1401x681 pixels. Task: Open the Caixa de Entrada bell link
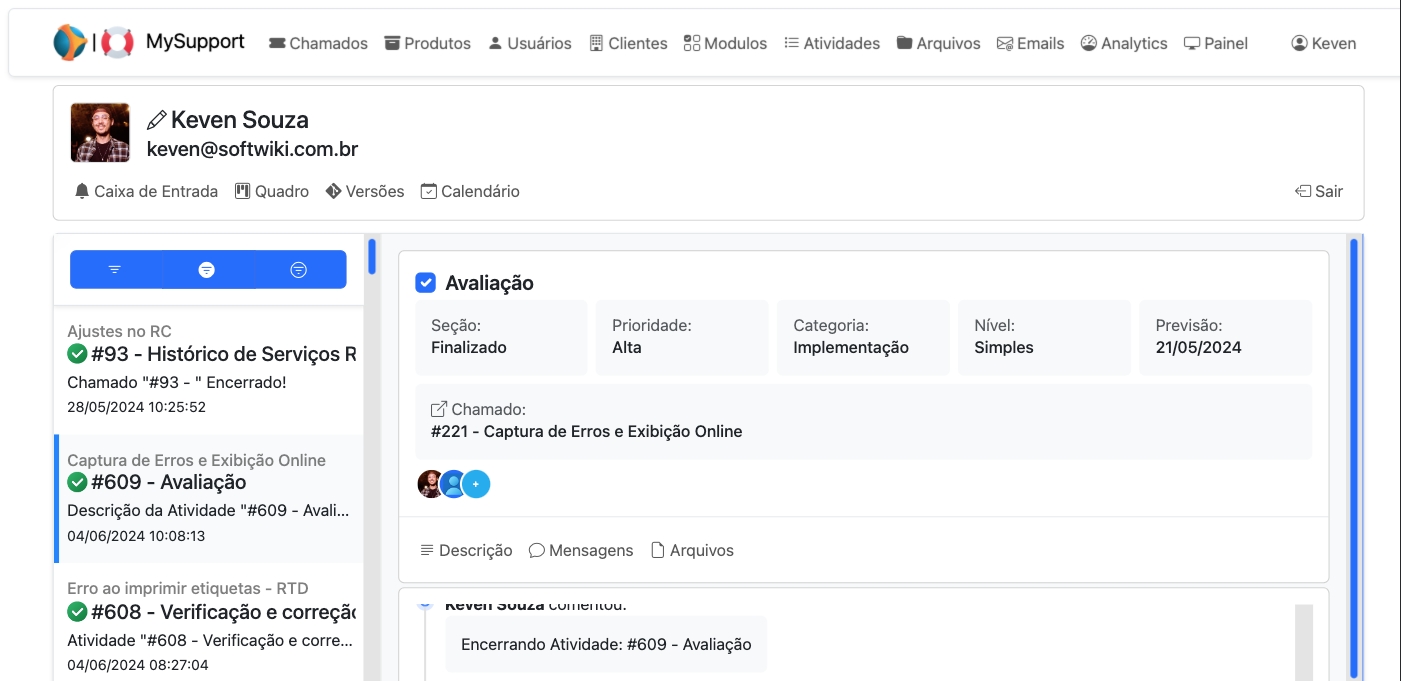[146, 191]
